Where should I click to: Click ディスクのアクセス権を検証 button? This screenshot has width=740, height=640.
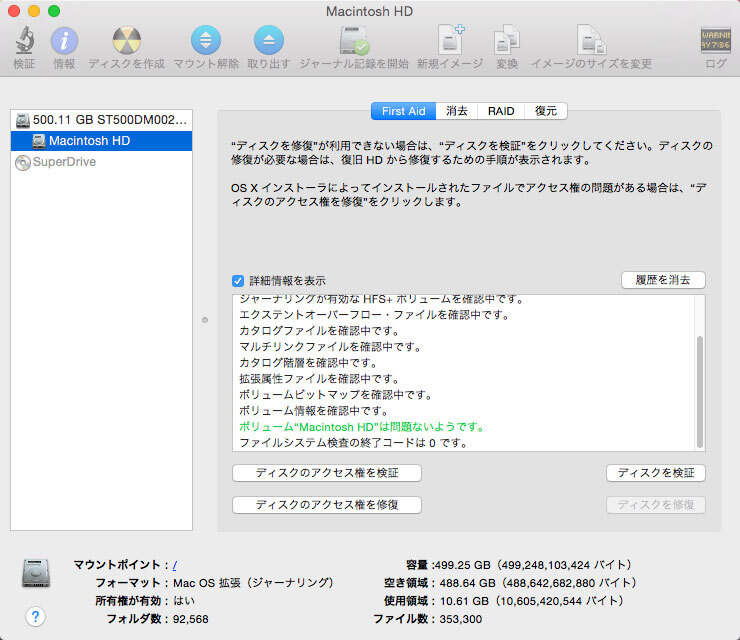[327, 473]
